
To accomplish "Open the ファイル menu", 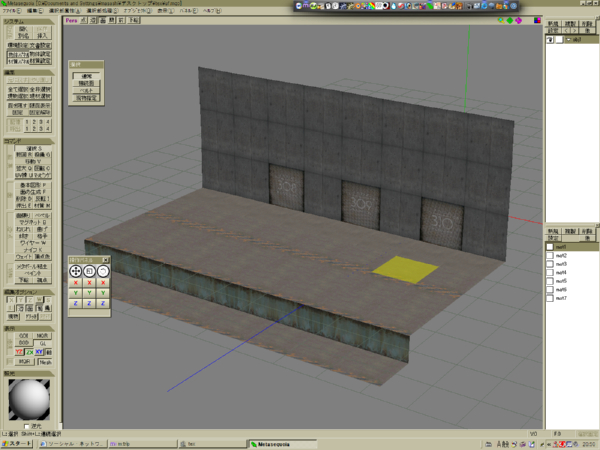I will click(12, 9).
